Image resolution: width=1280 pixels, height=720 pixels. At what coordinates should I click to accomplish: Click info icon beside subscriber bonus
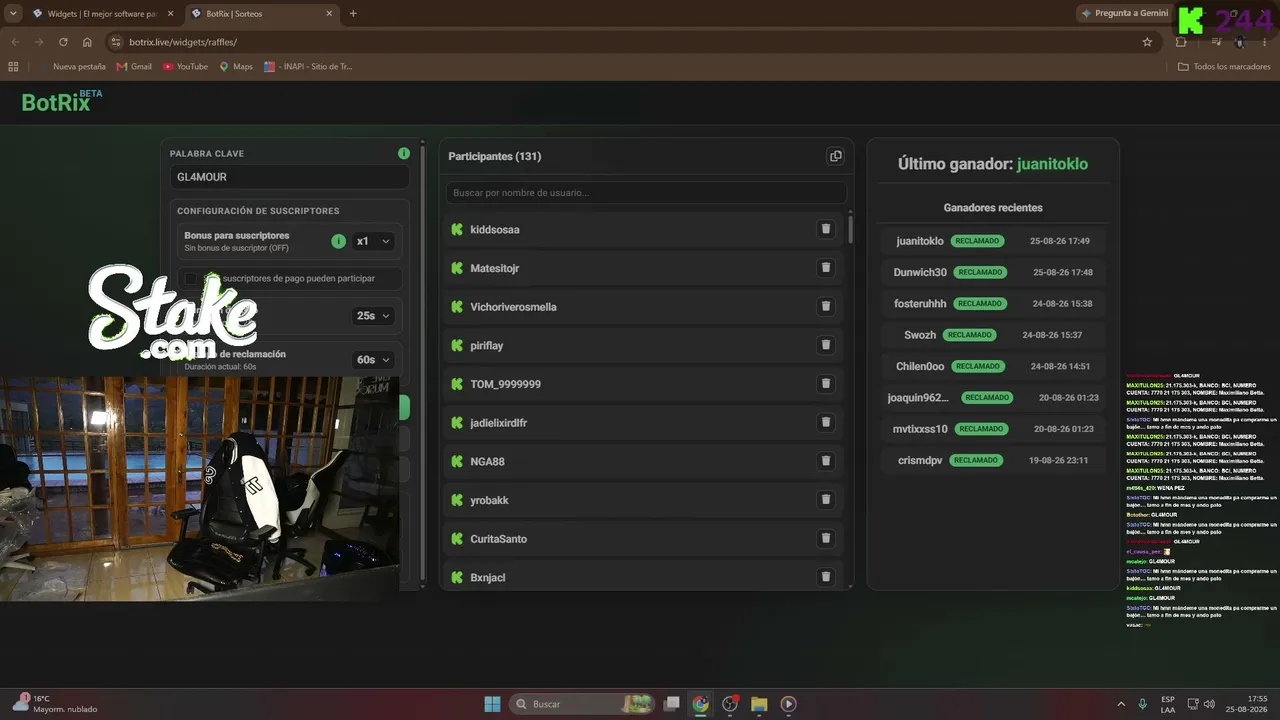tap(338, 241)
